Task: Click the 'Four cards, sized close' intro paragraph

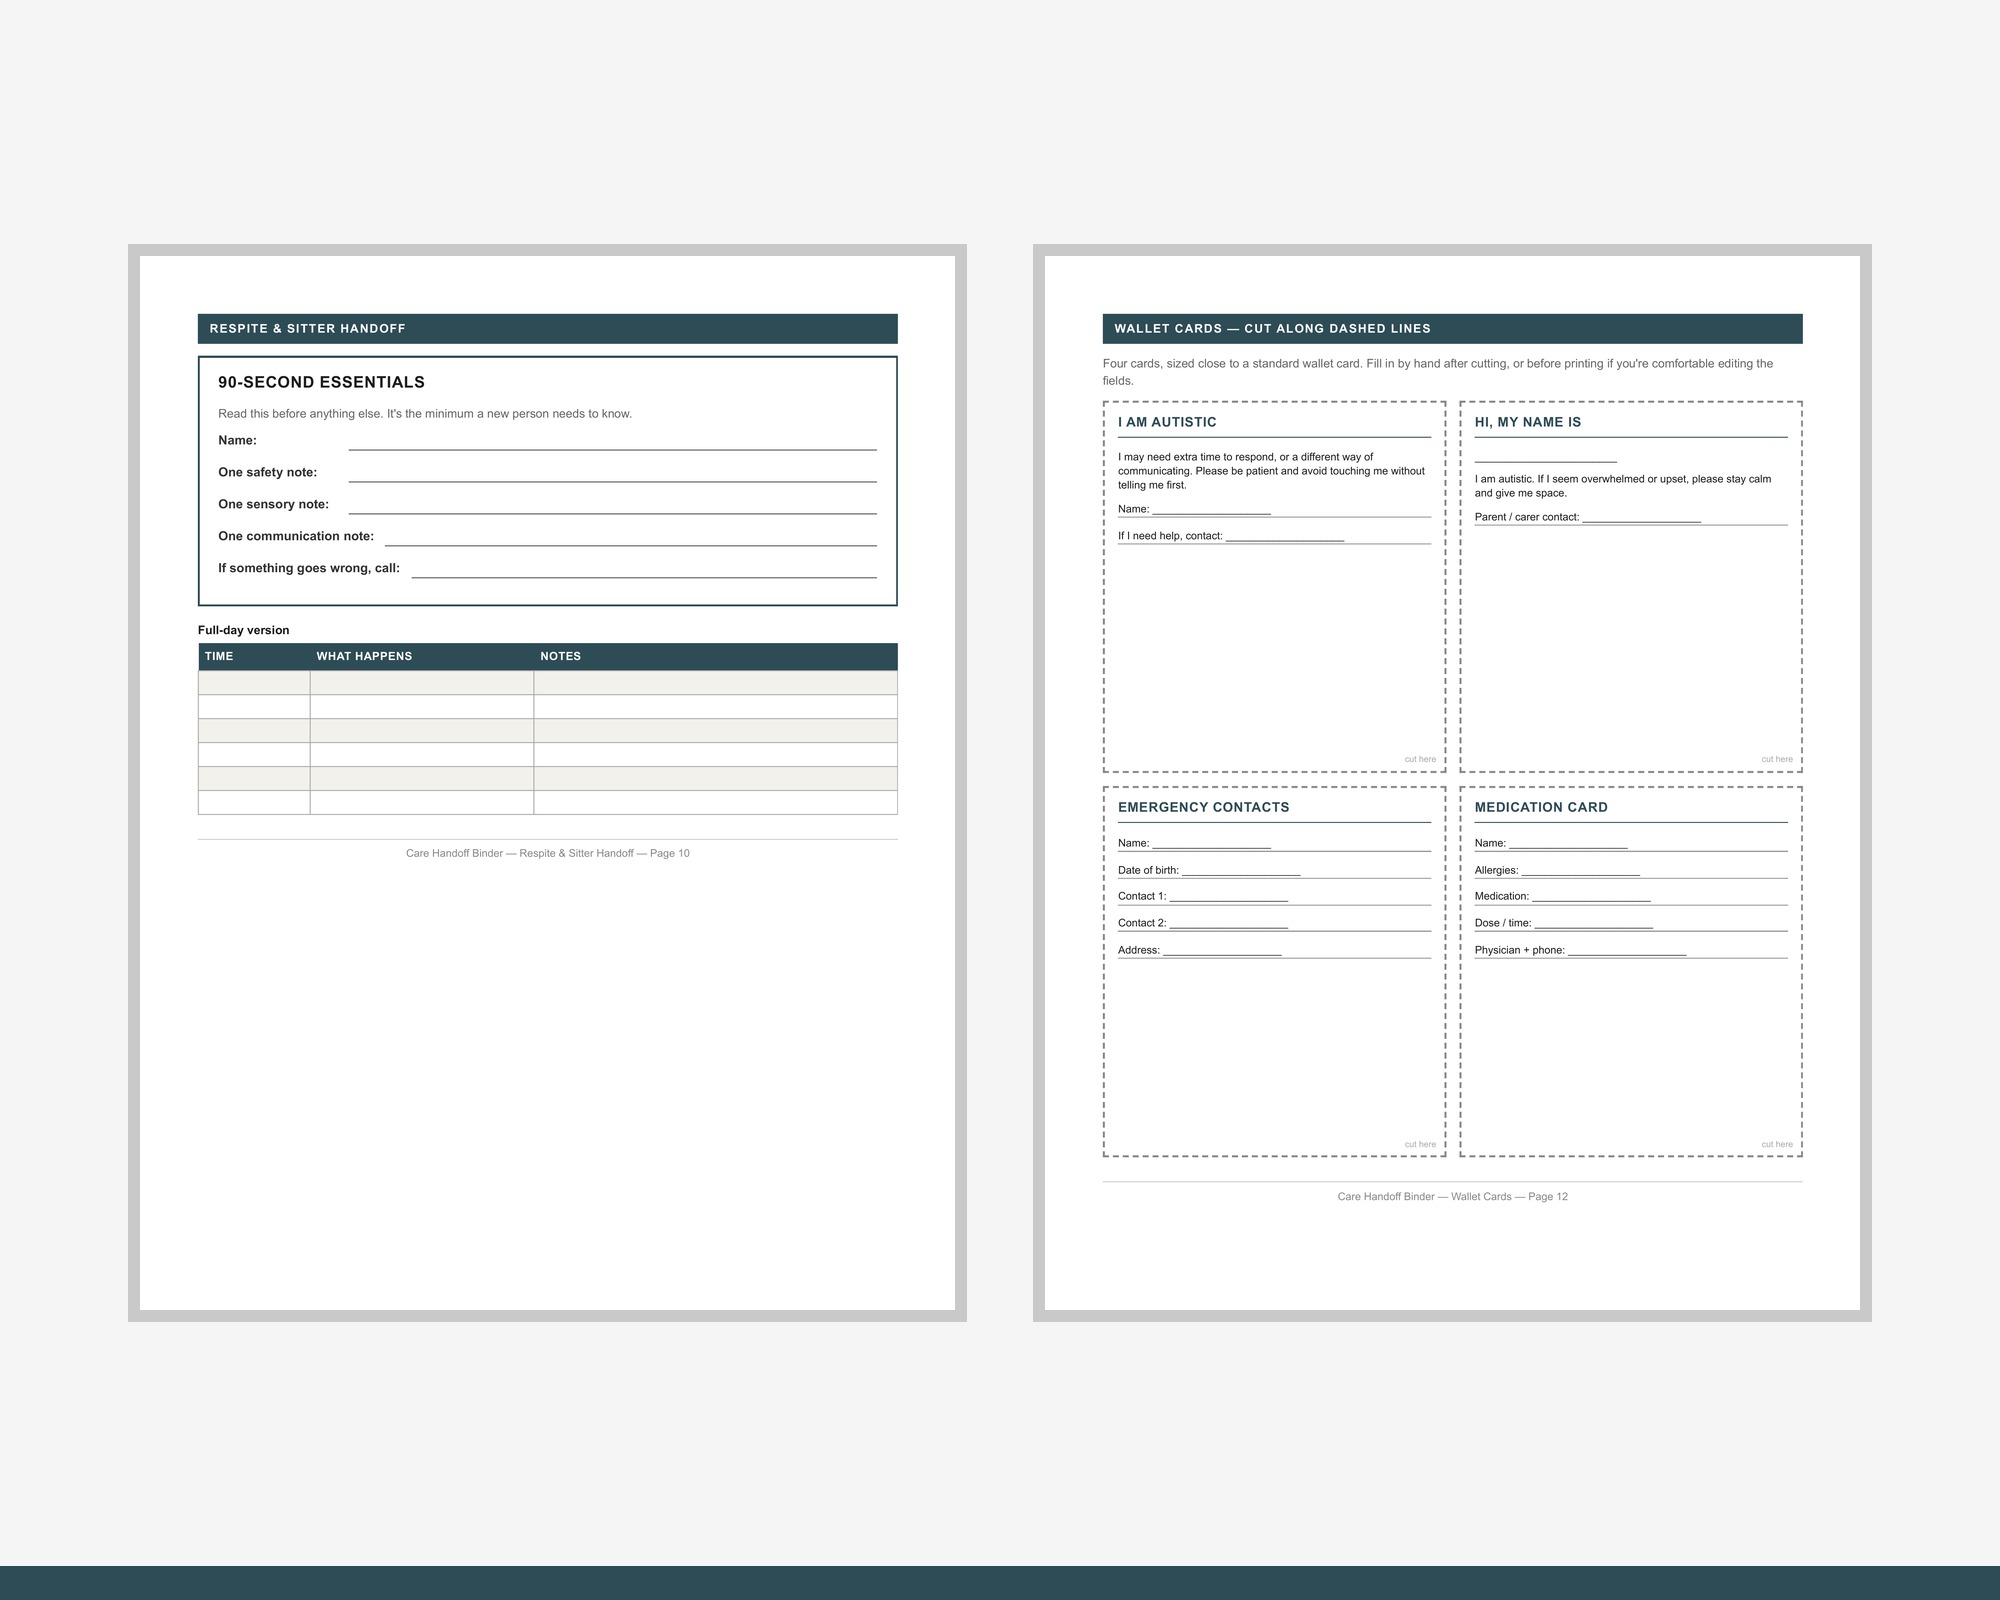Action: (x=1438, y=372)
